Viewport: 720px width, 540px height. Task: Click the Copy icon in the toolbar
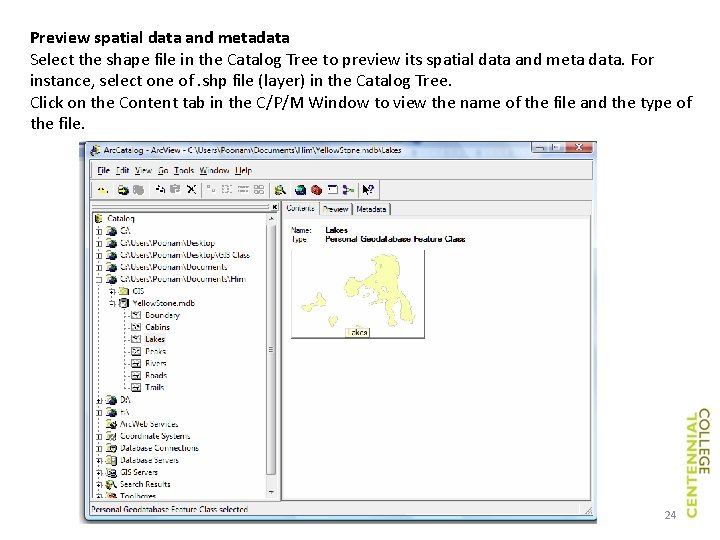[160, 189]
